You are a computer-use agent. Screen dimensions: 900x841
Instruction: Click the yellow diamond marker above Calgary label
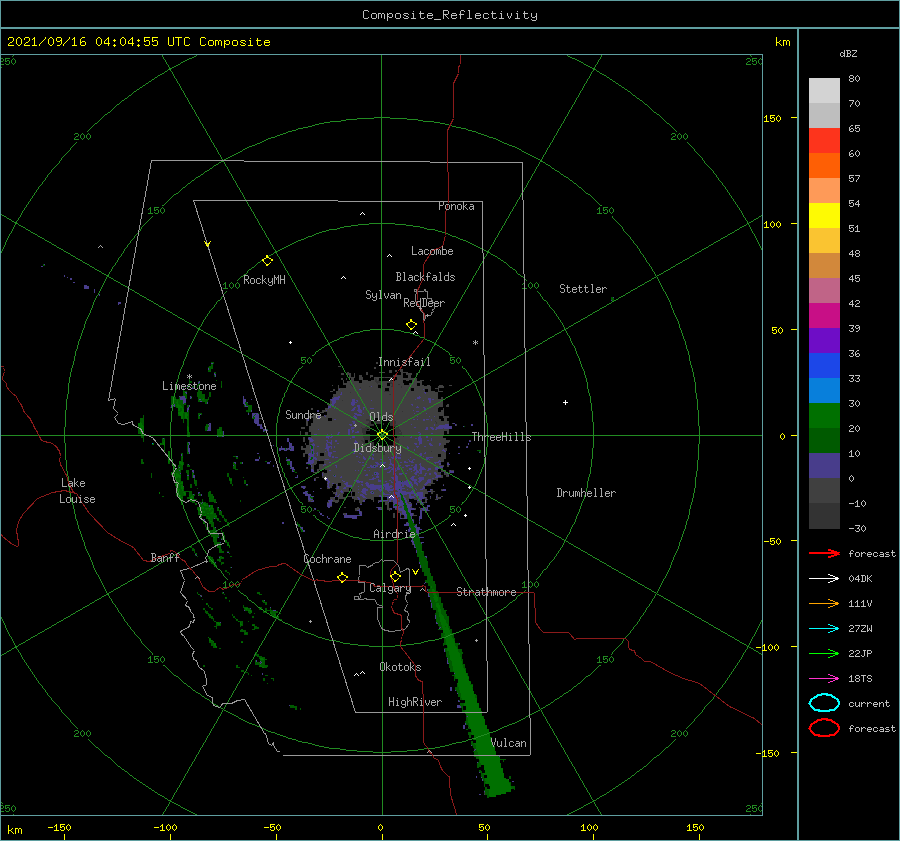click(x=395, y=576)
